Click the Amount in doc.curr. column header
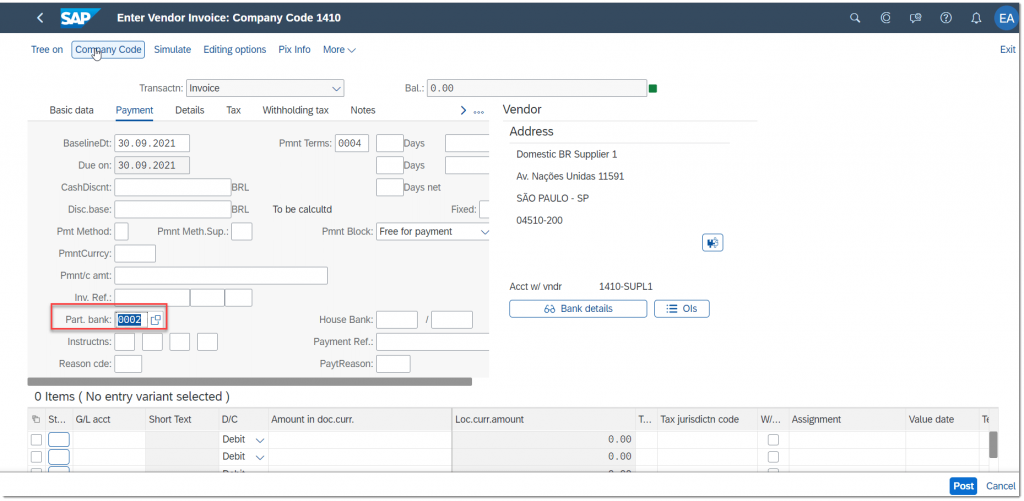1024x501 pixels. 359,419
